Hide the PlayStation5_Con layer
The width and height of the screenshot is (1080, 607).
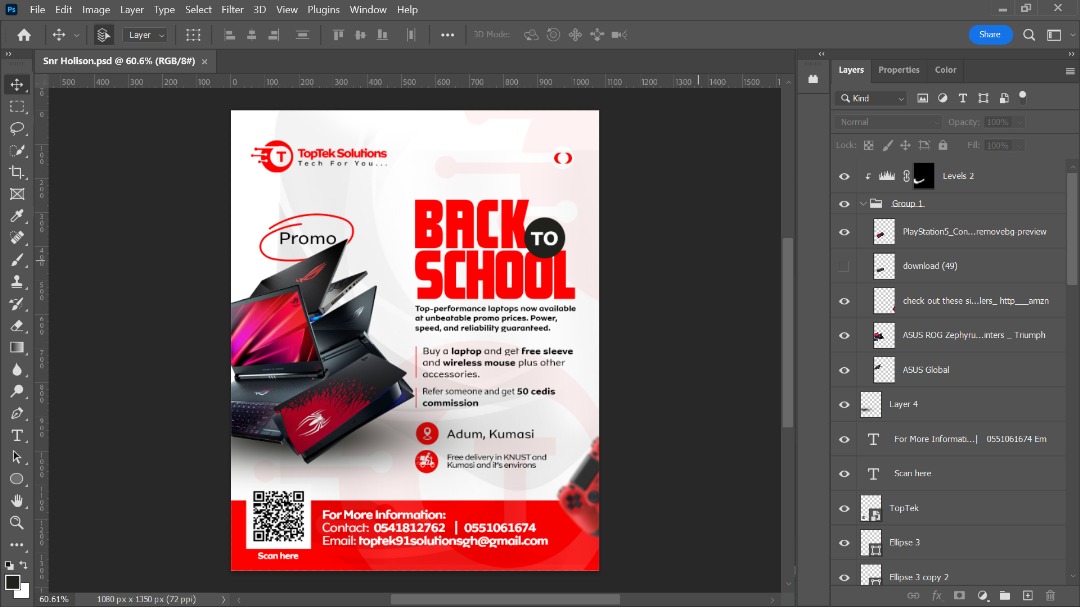pos(844,232)
